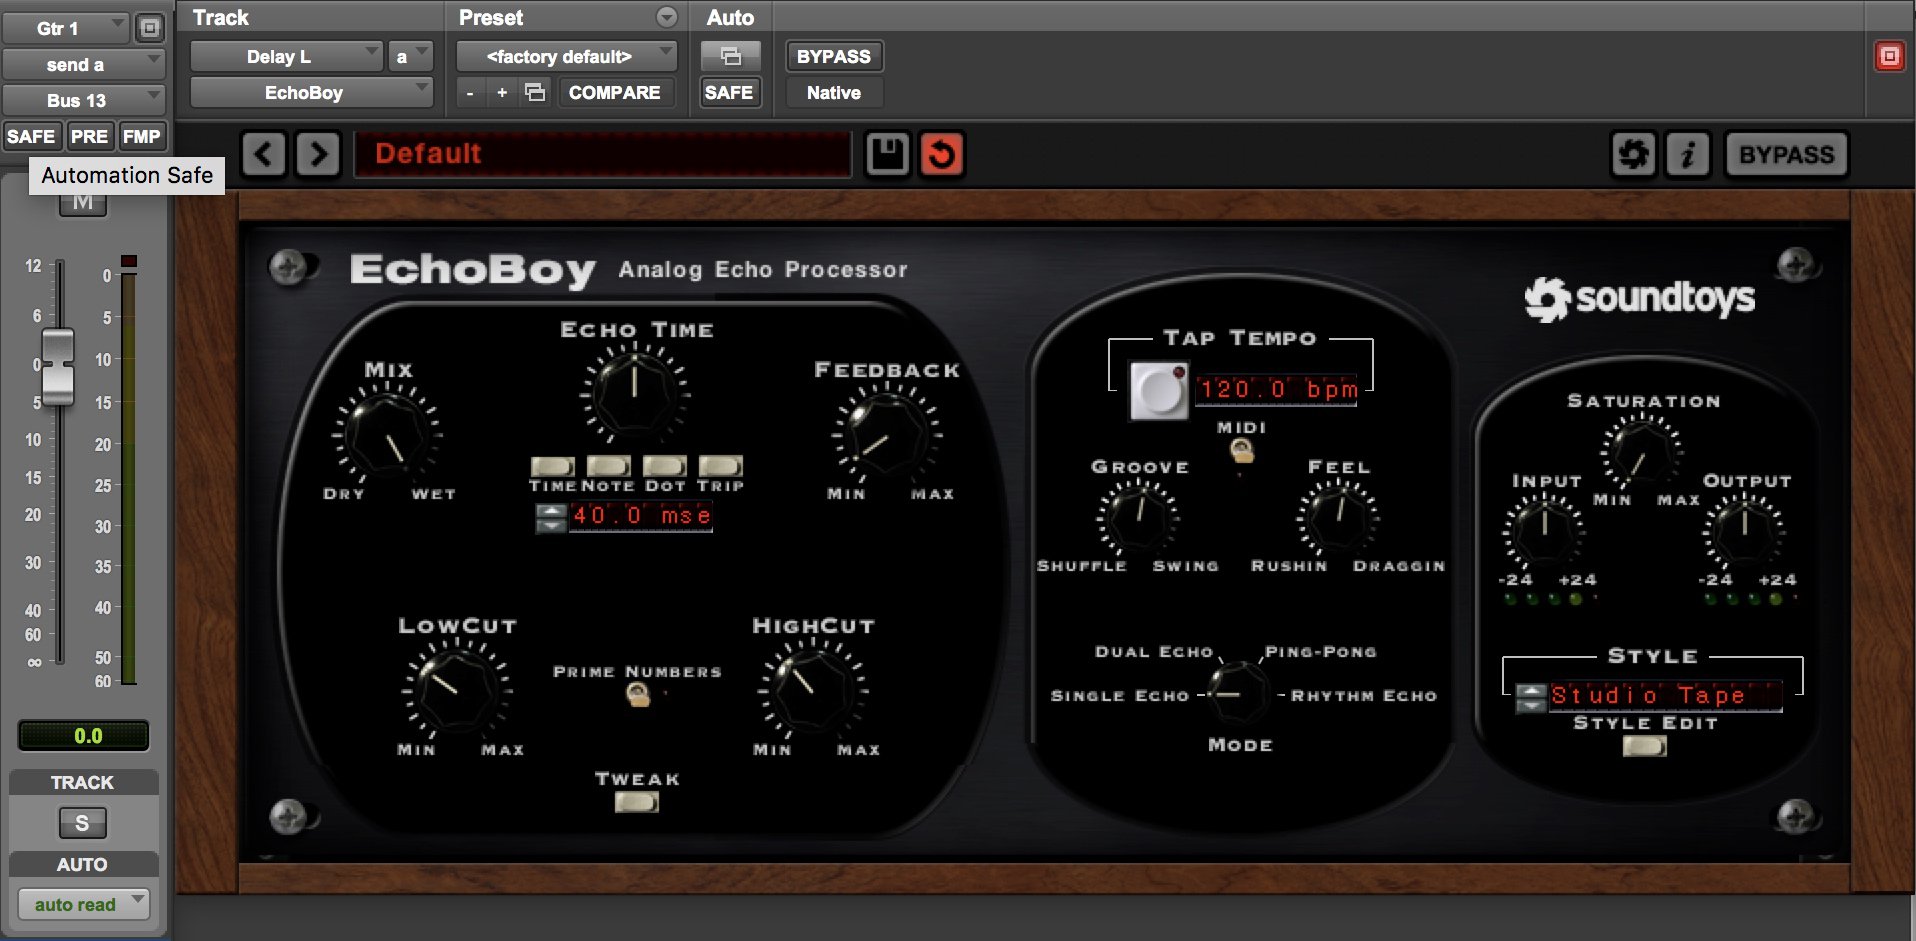This screenshot has width=1916, height=941.
Task: Click the save preset floppy disk icon
Action: [887, 155]
